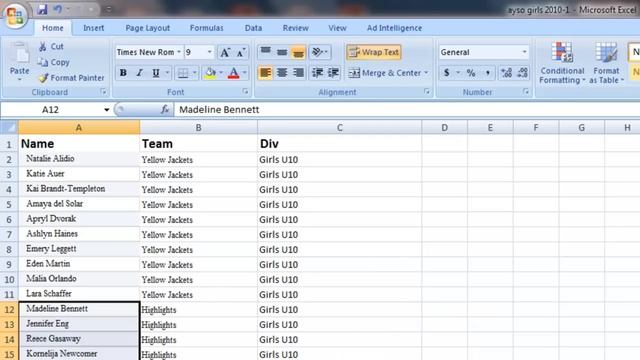The image size is (640, 360).
Task: Open the Ad Intelligence tab
Action: tap(394, 28)
